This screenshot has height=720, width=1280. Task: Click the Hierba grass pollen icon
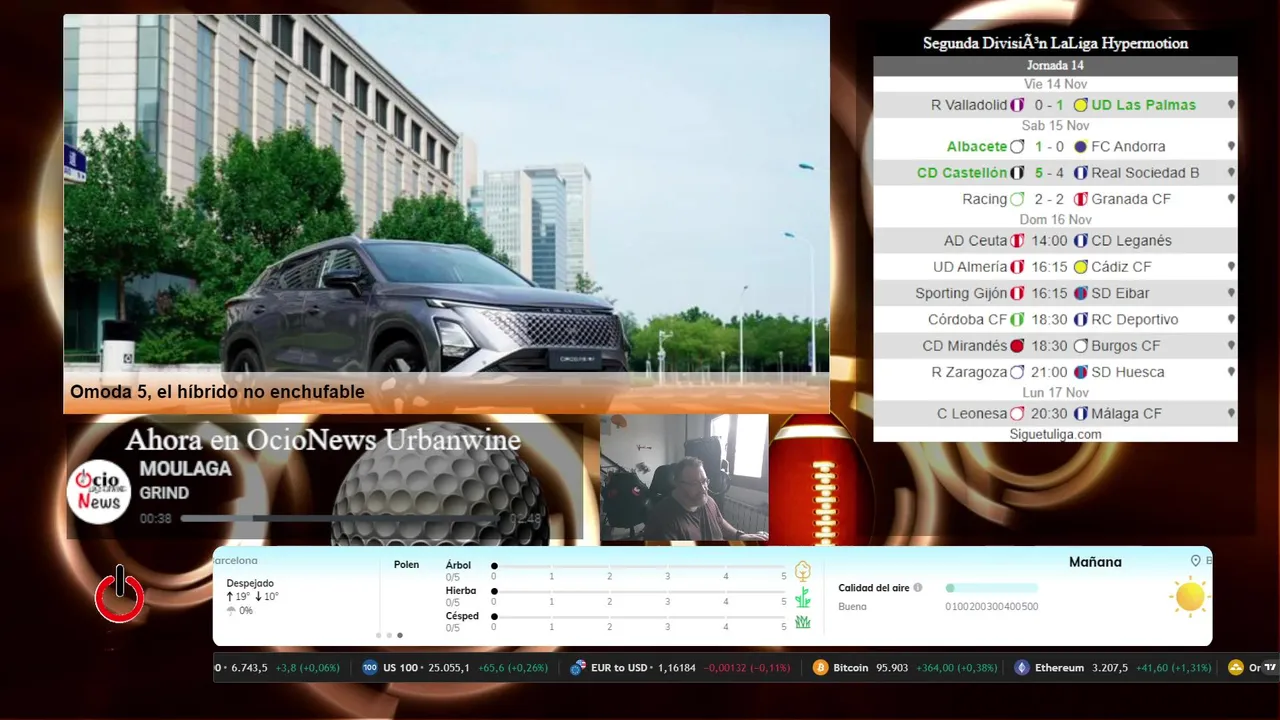coord(802,597)
